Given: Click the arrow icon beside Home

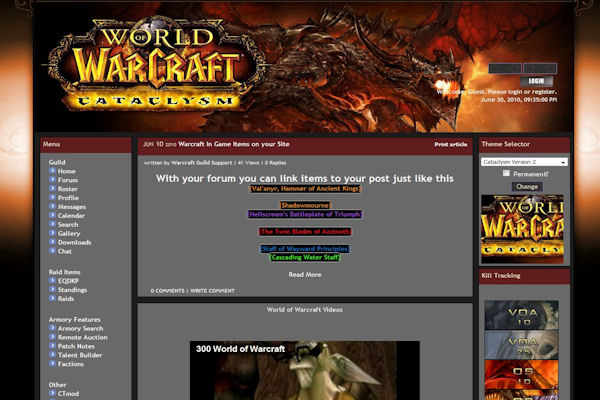Looking at the screenshot, I should coord(52,171).
